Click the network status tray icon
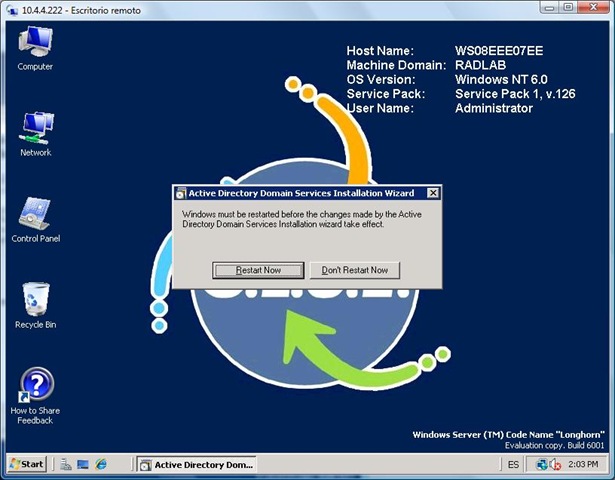This screenshot has height=480, width=615. [543, 464]
